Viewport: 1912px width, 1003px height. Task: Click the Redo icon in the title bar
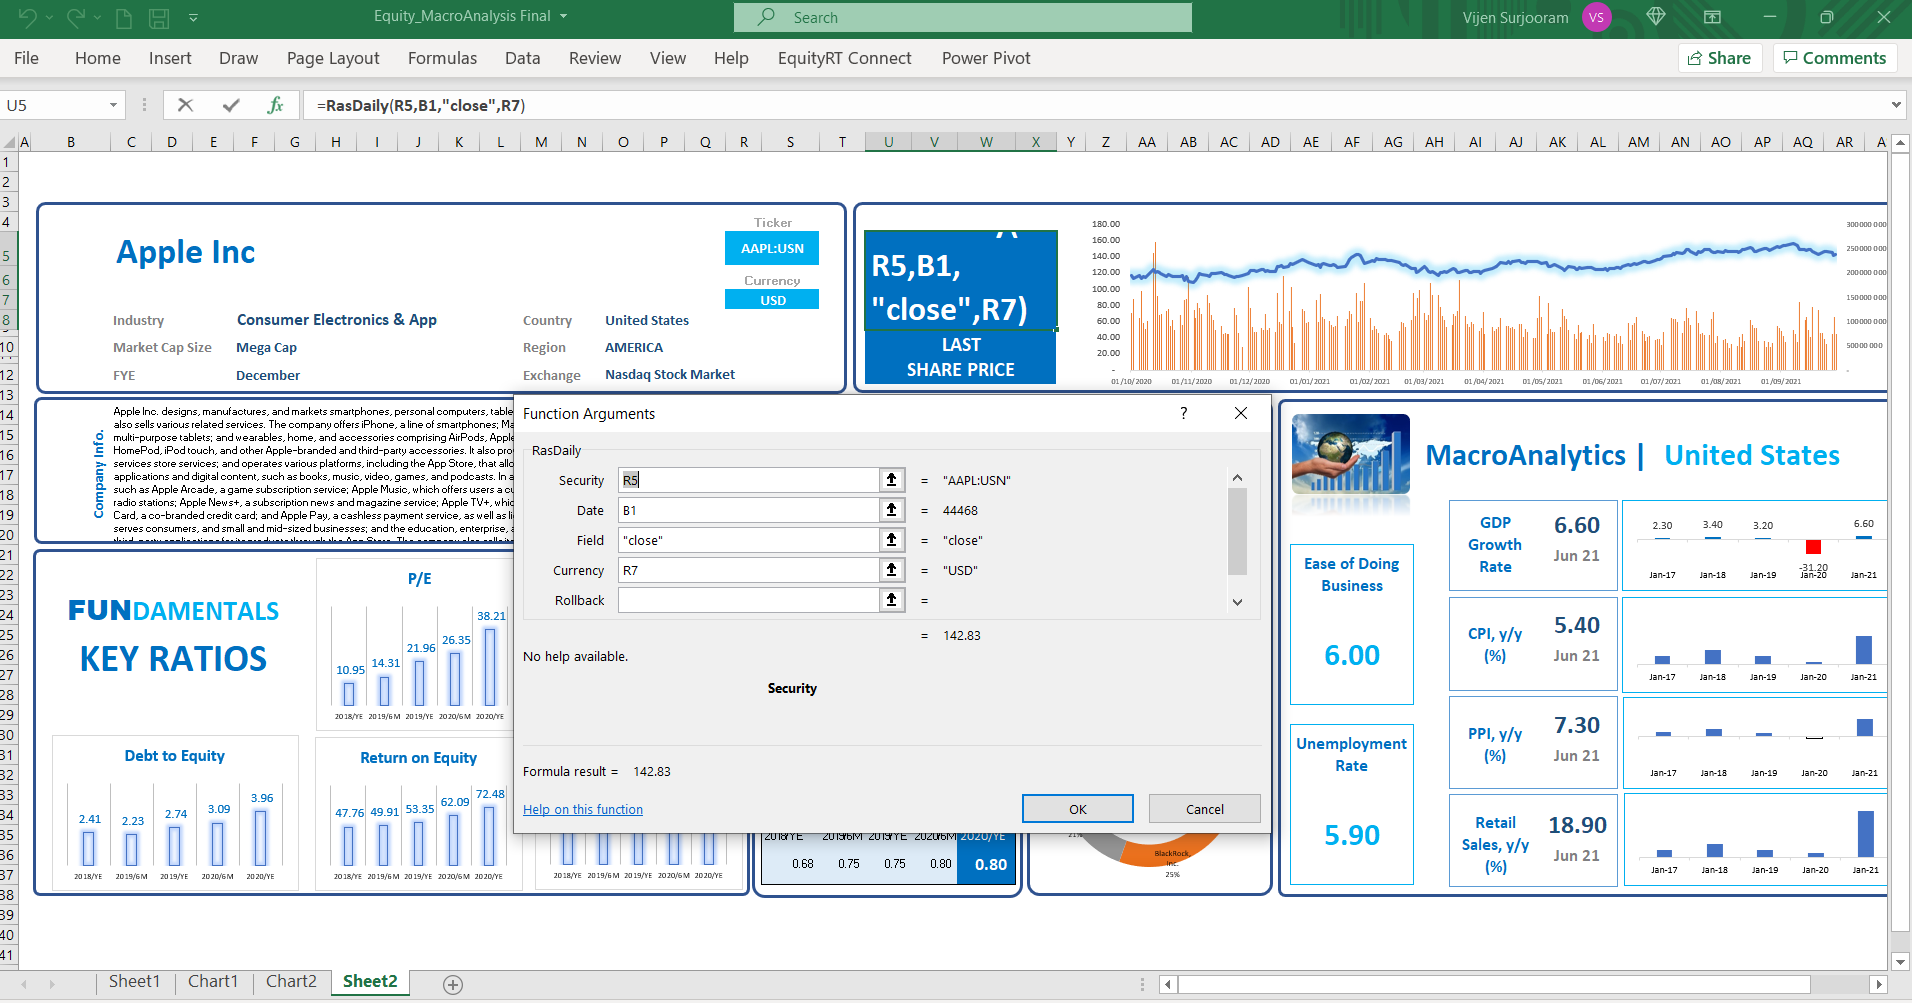(76, 17)
